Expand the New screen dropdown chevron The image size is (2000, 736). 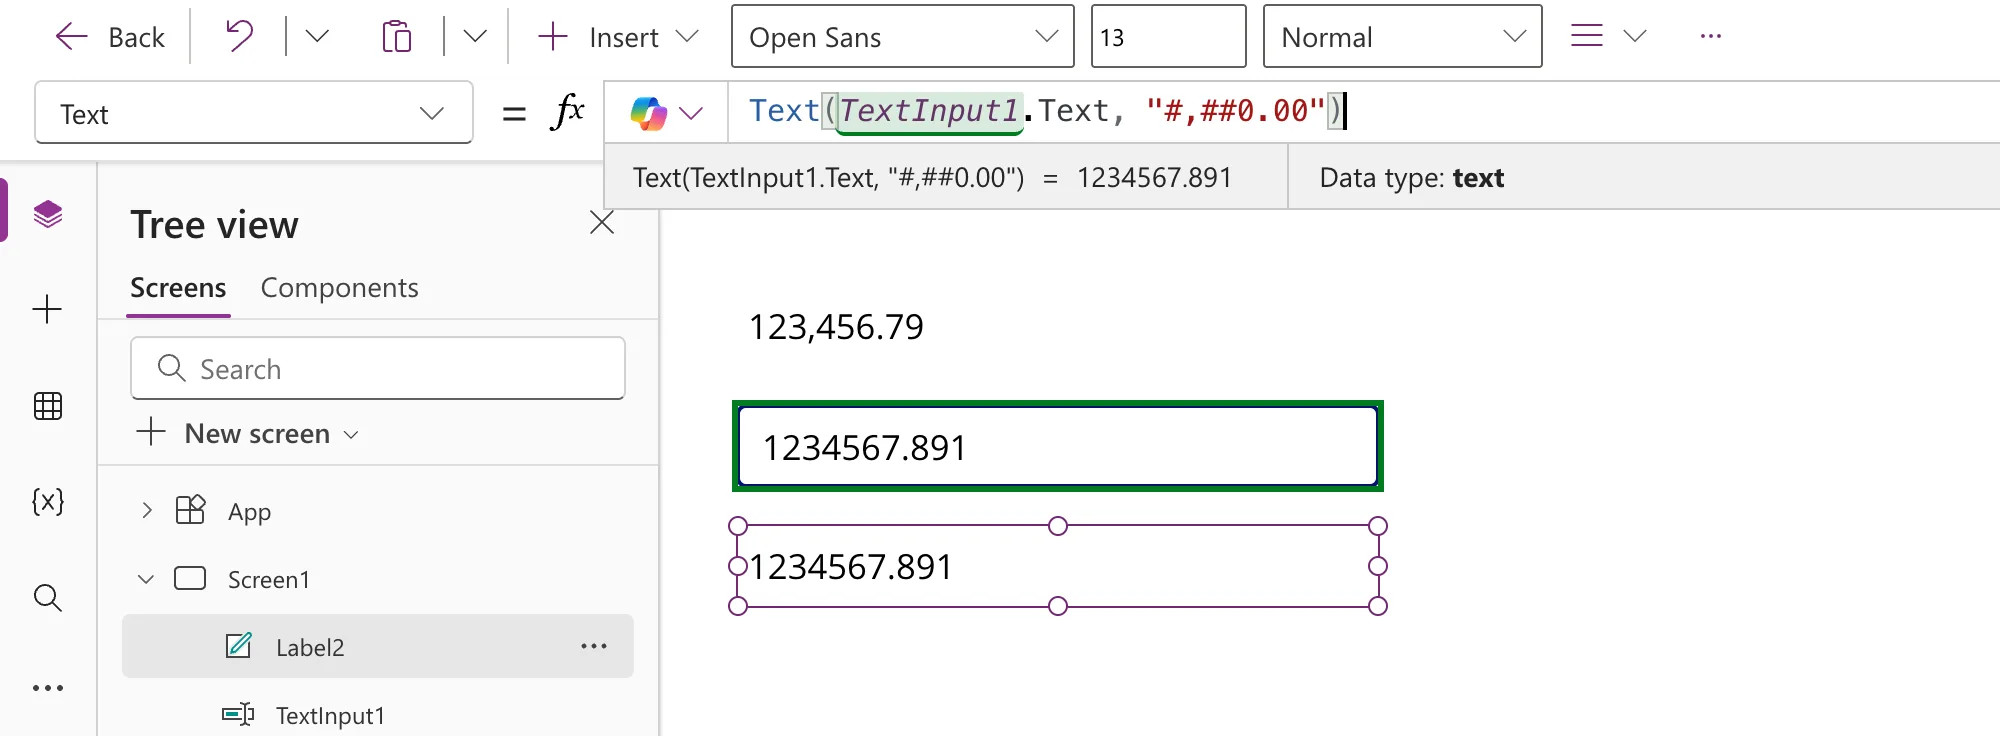point(351,435)
